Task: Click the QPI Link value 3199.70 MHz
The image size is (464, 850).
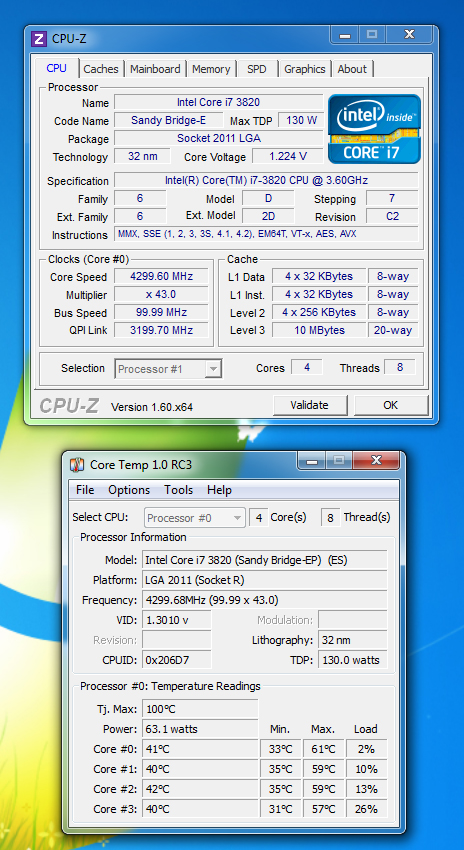Action: (x=162, y=330)
